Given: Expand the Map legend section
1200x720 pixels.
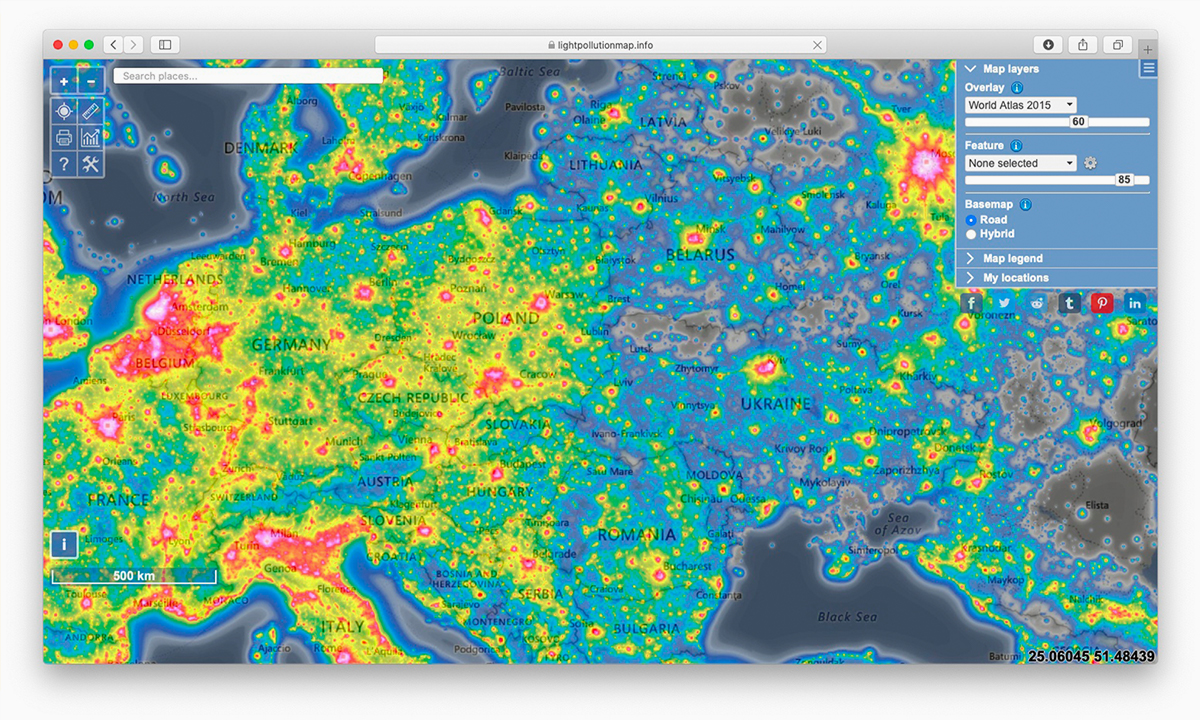Looking at the screenshot, I should pyautogui.click(x=1012, y=258).
